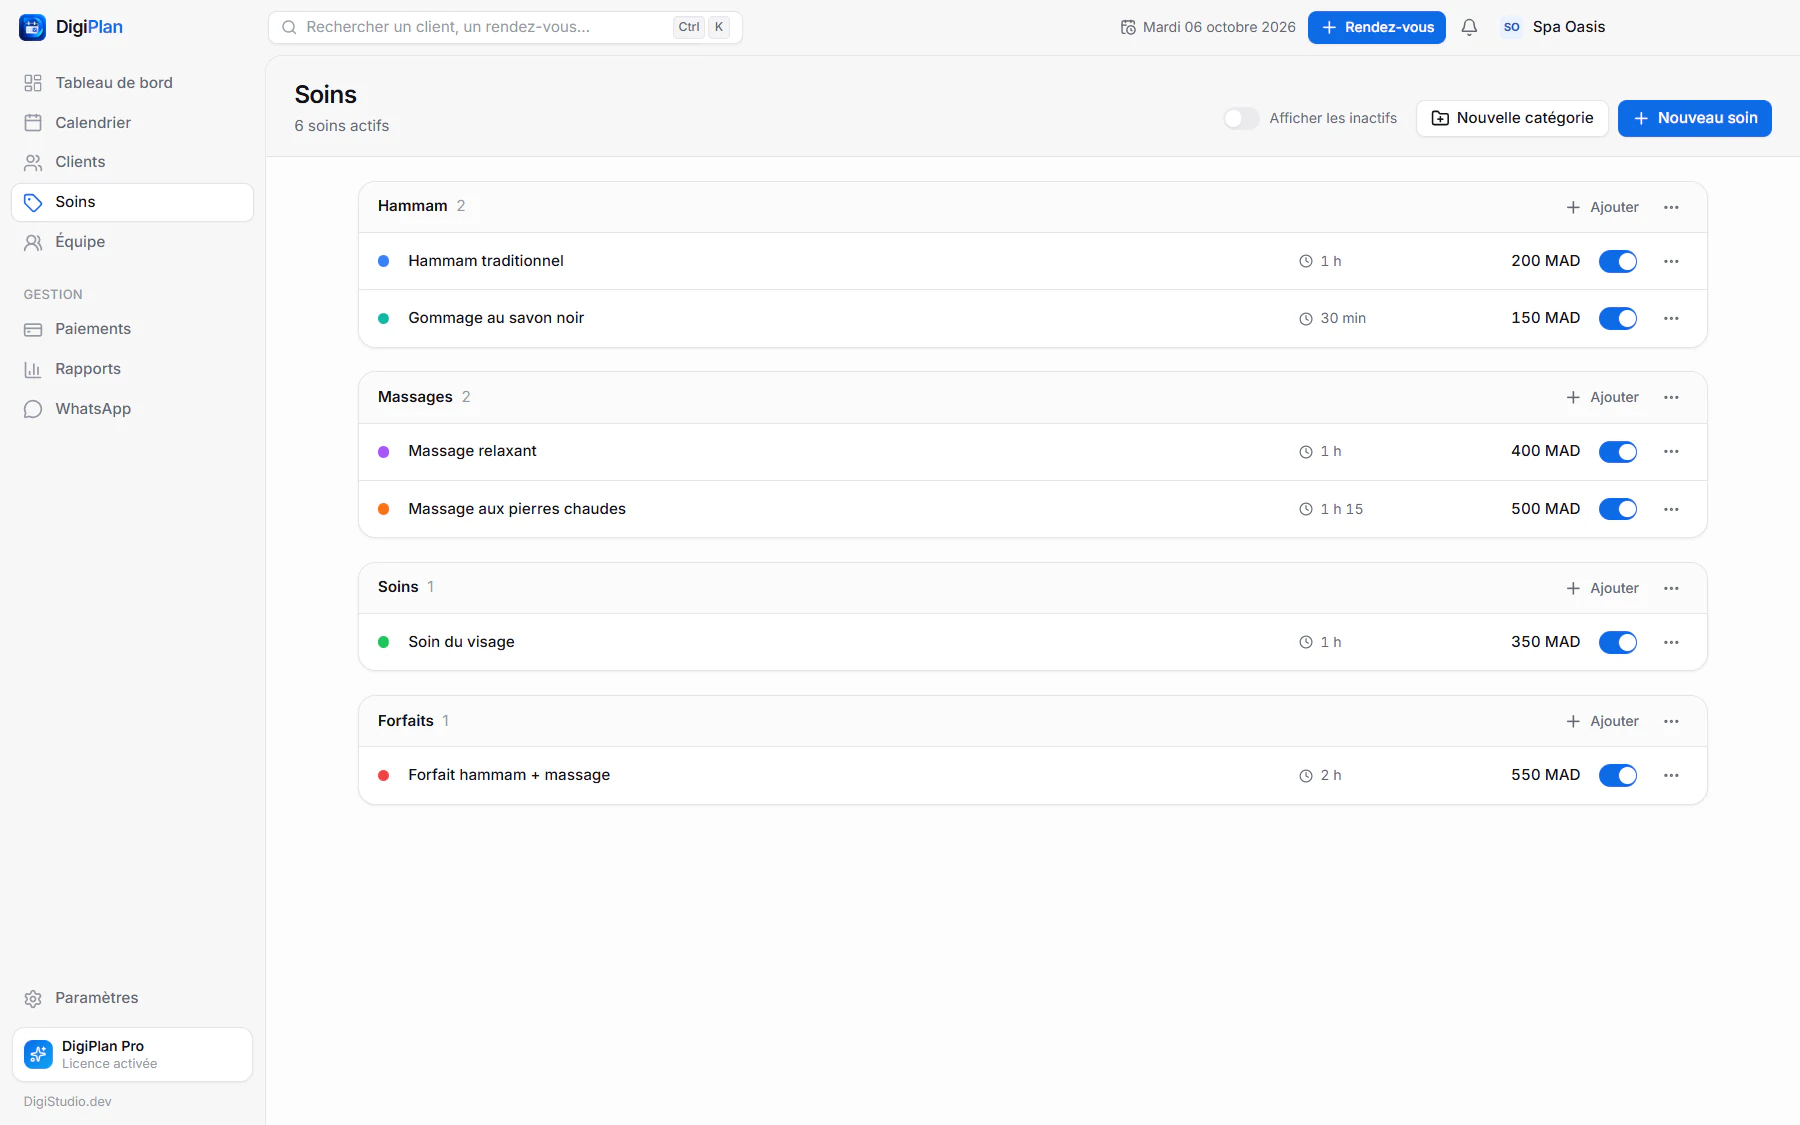The width and height of the screenshot is (1800, 1125).
Task: Open more options for Hammam category
Action: [1671, 207]
